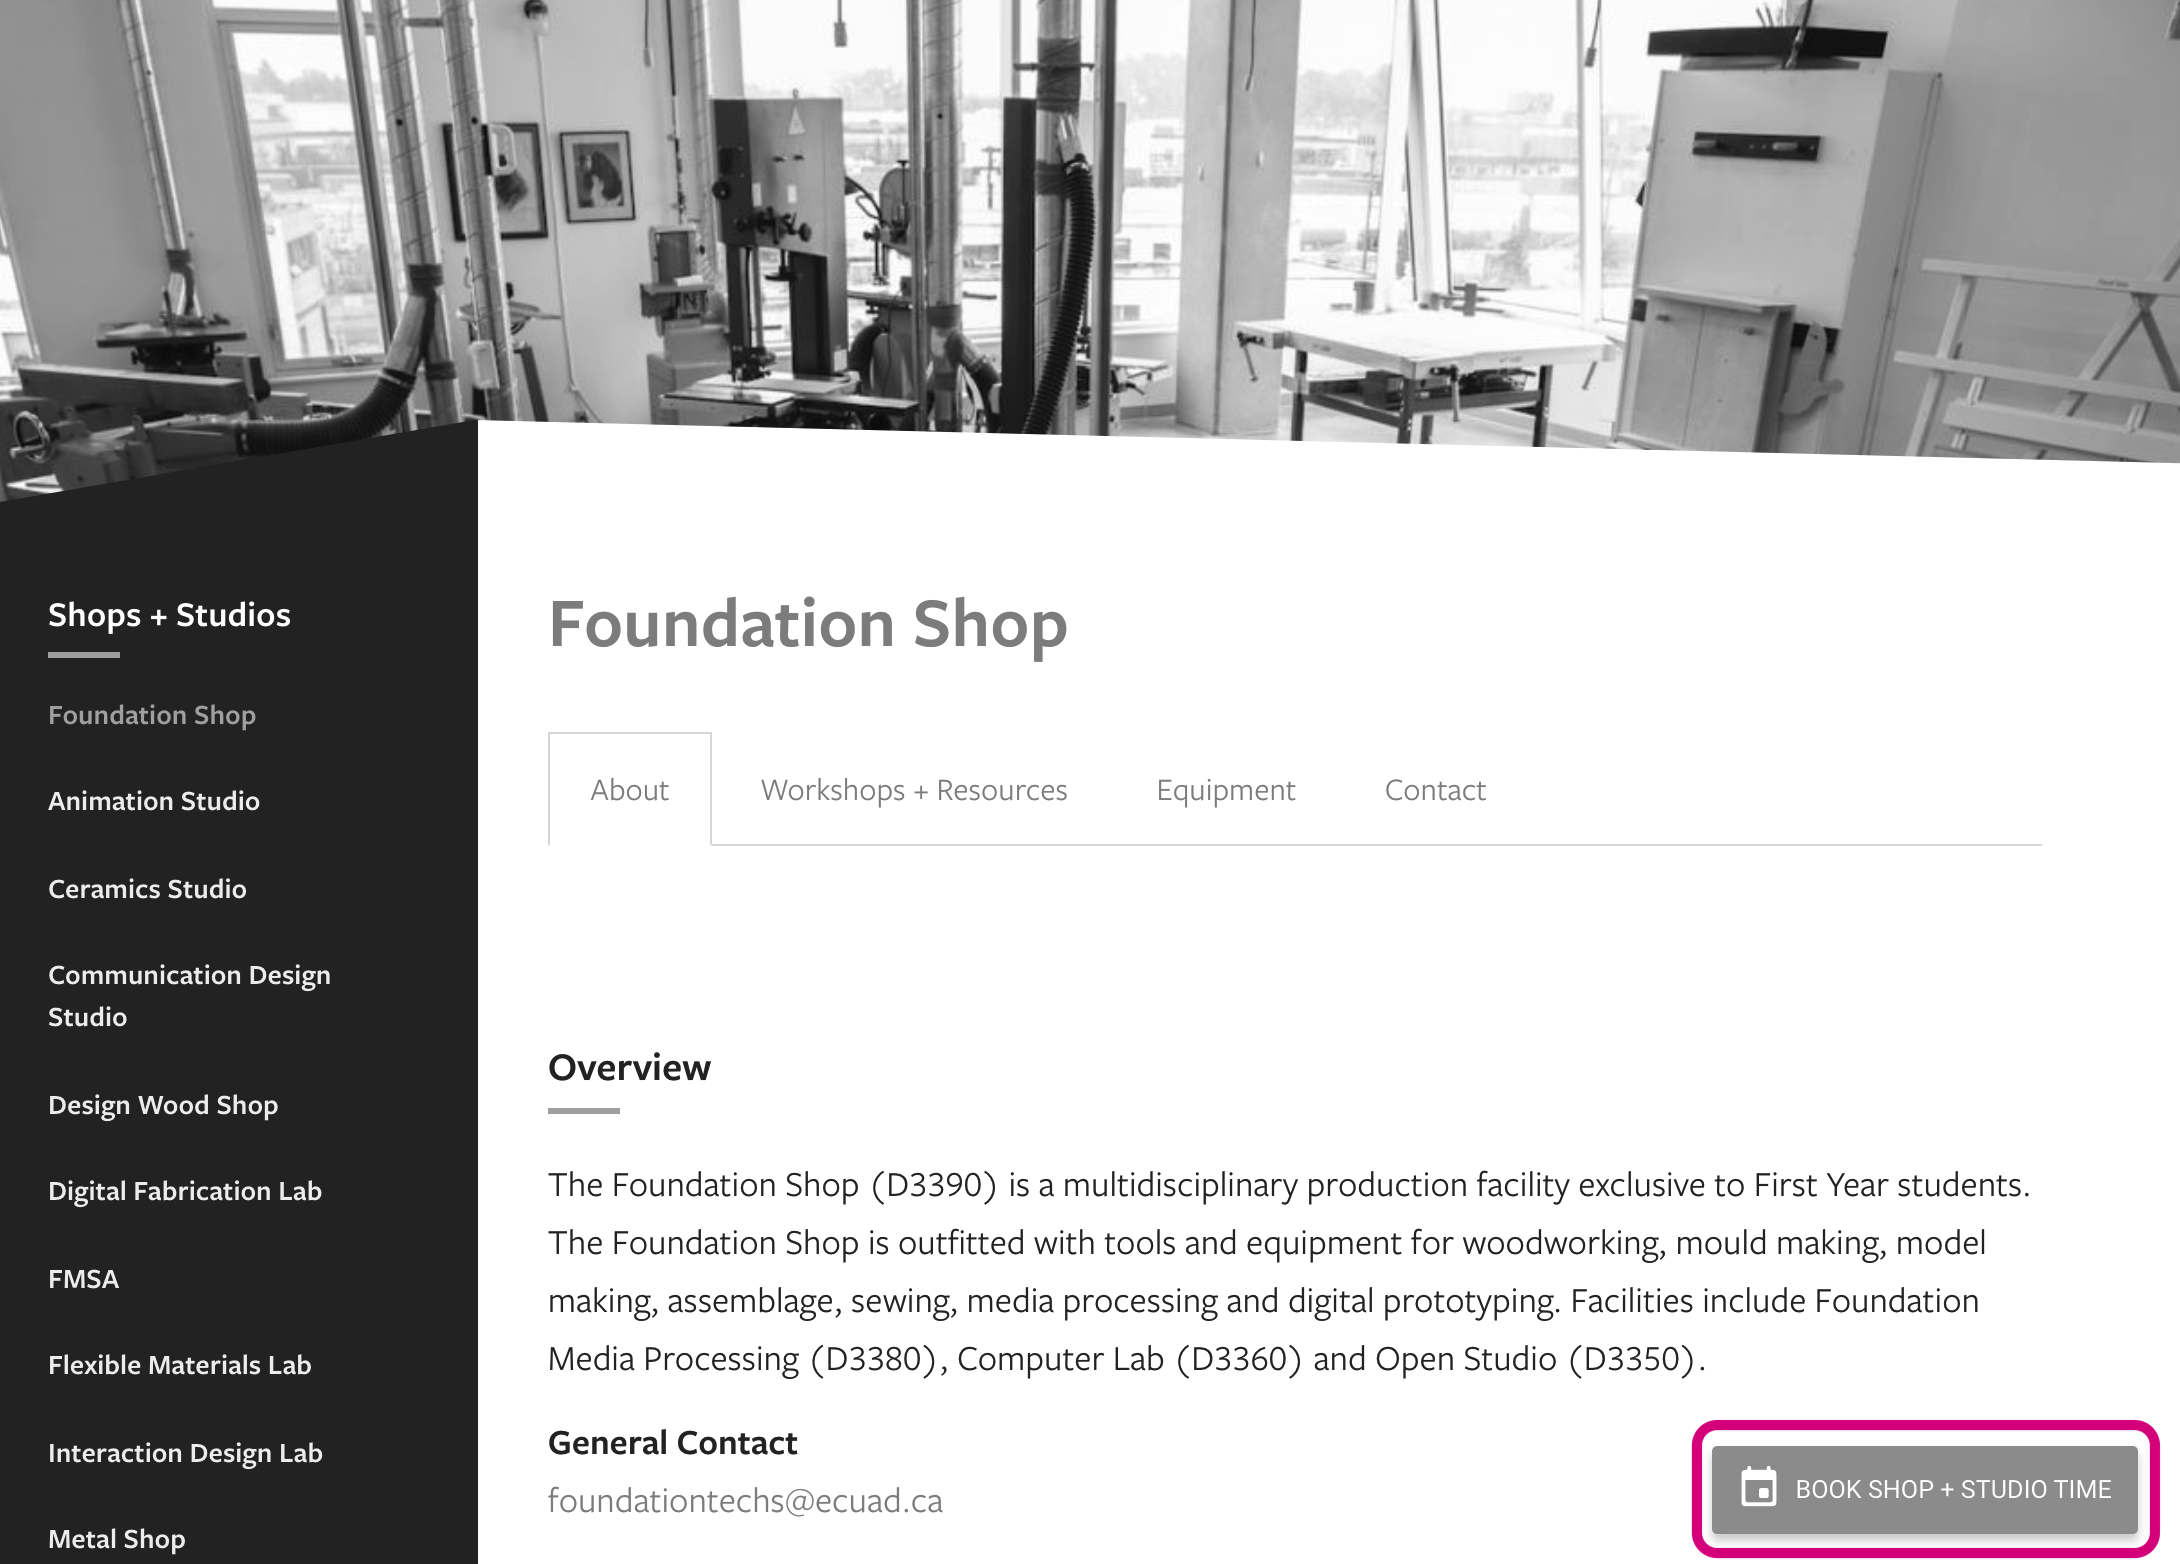2180x1564 pixels.
Task: Open the Workshops + Resources tab
Action: [914, 790]
